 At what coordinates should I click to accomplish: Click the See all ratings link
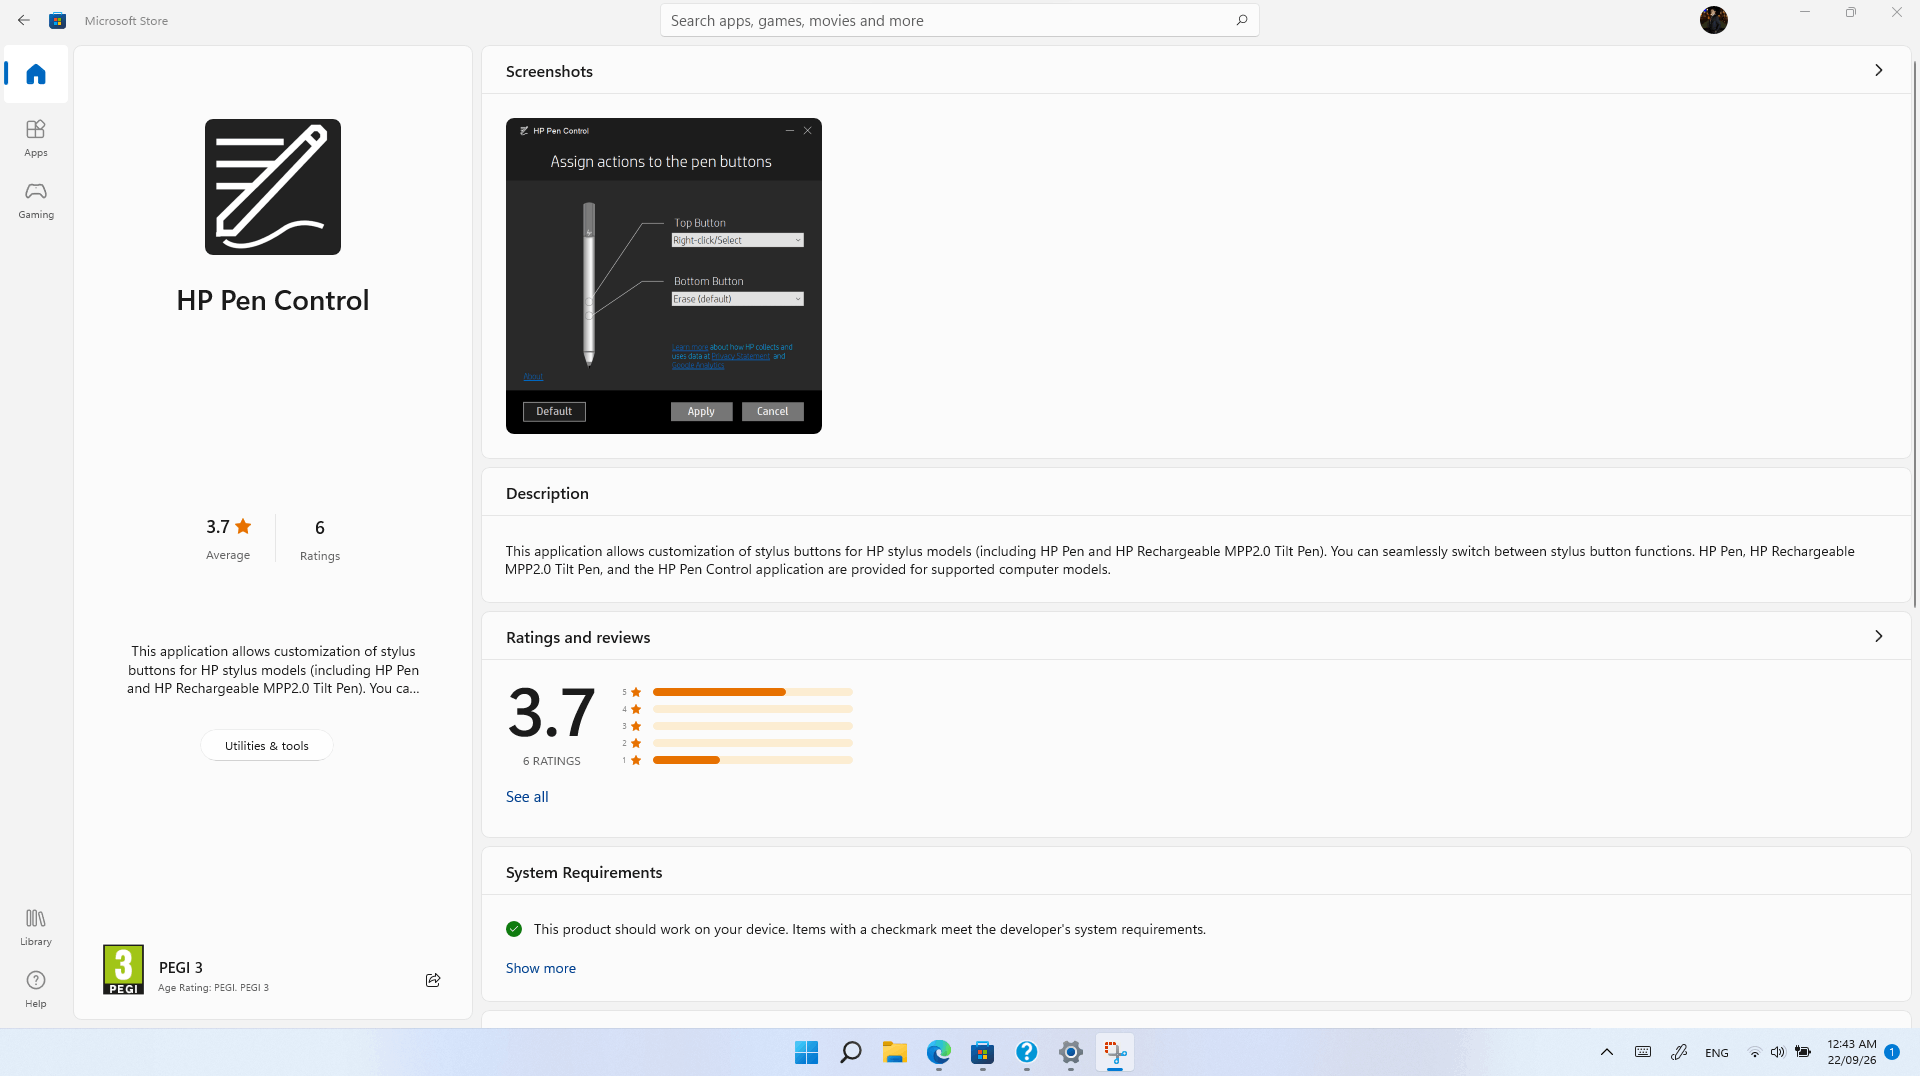[527, 796]
